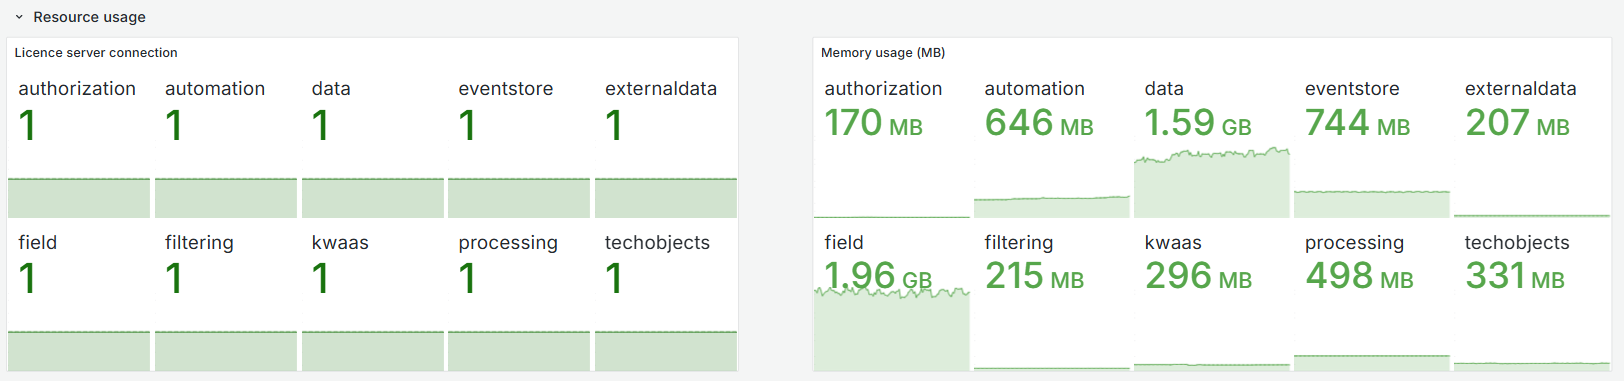Select externaldata value in Licence server connection
Viewport: 1624px width, 381px height.
click(x=614, y=125)
